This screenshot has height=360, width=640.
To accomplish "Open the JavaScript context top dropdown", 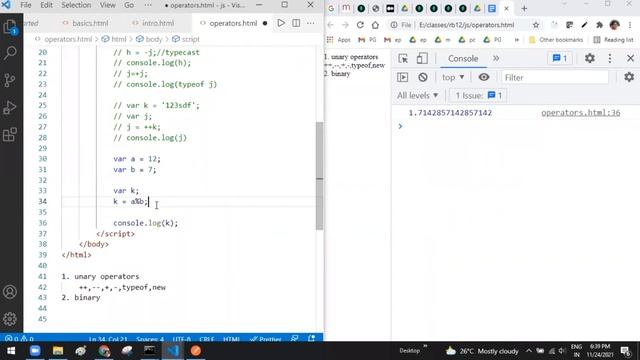I will [453, 77].
